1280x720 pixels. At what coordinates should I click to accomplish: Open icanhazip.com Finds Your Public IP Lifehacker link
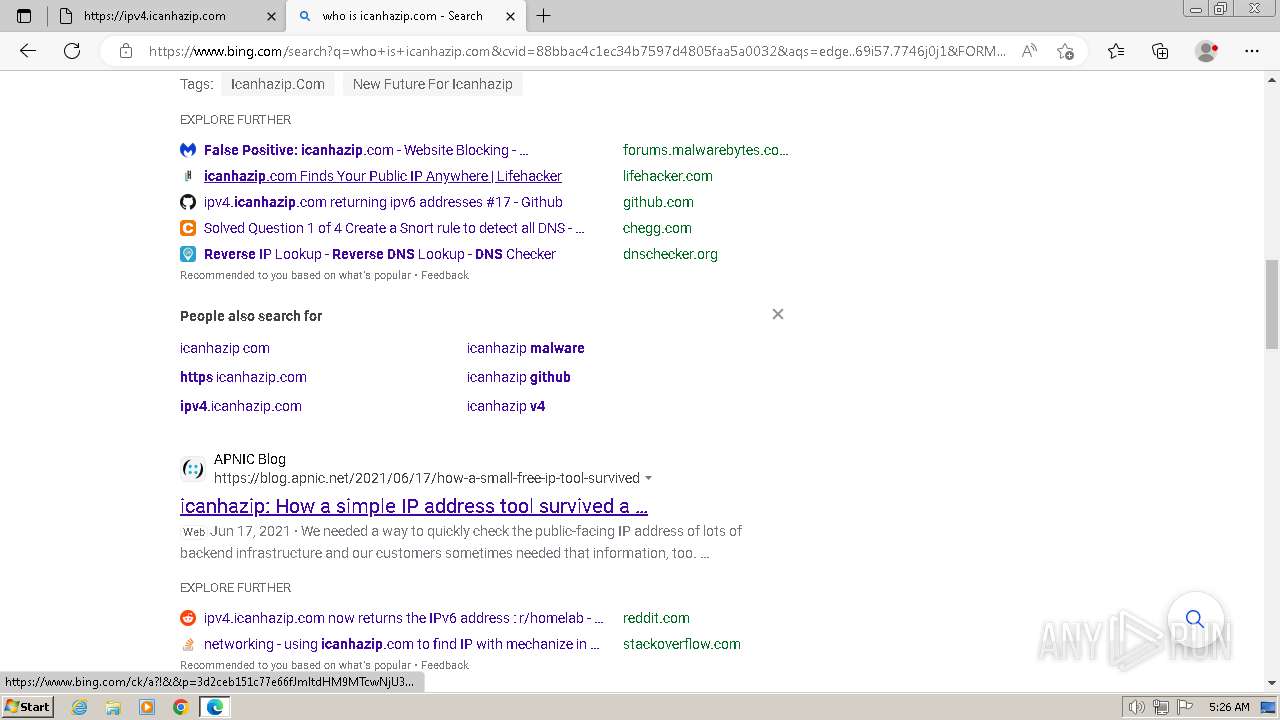pyautogui.click(x=383, y=176)
